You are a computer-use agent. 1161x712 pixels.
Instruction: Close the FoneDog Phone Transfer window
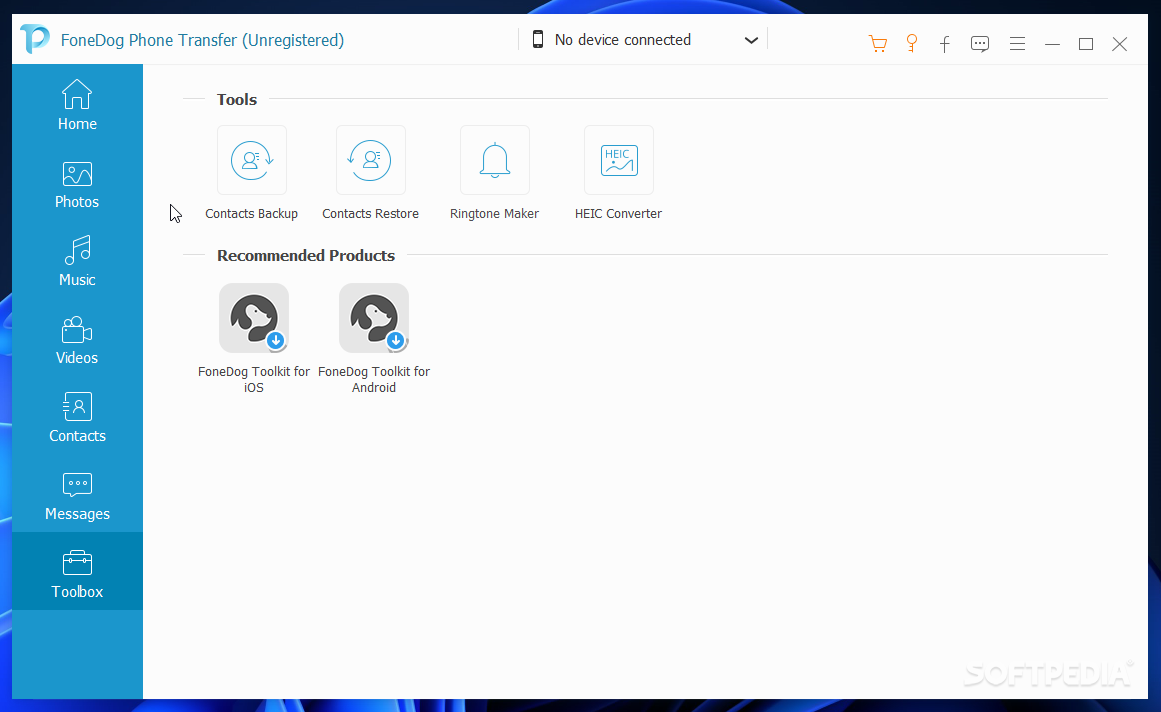1120,44
